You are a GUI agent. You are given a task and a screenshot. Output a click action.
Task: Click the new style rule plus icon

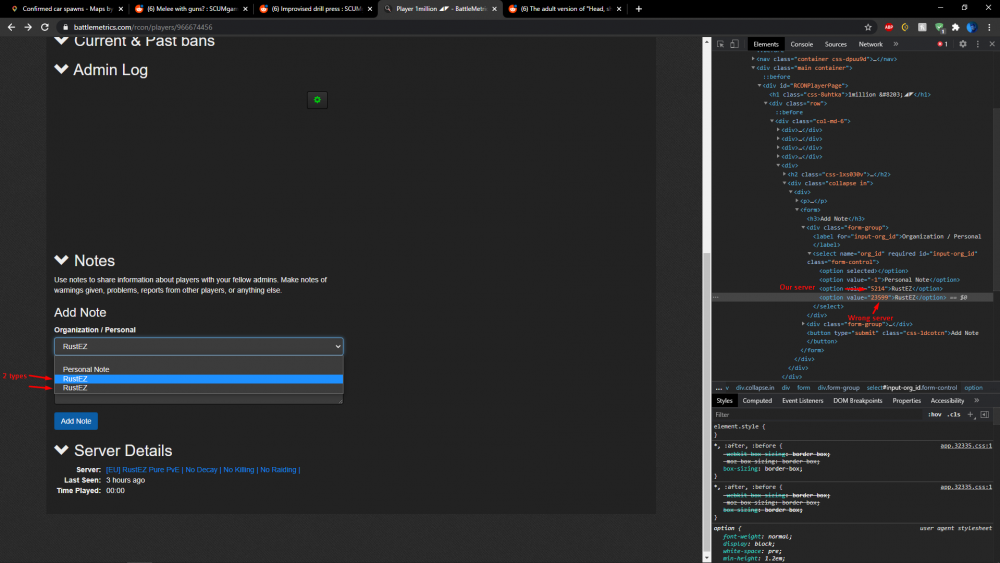(x=970, y=414)
